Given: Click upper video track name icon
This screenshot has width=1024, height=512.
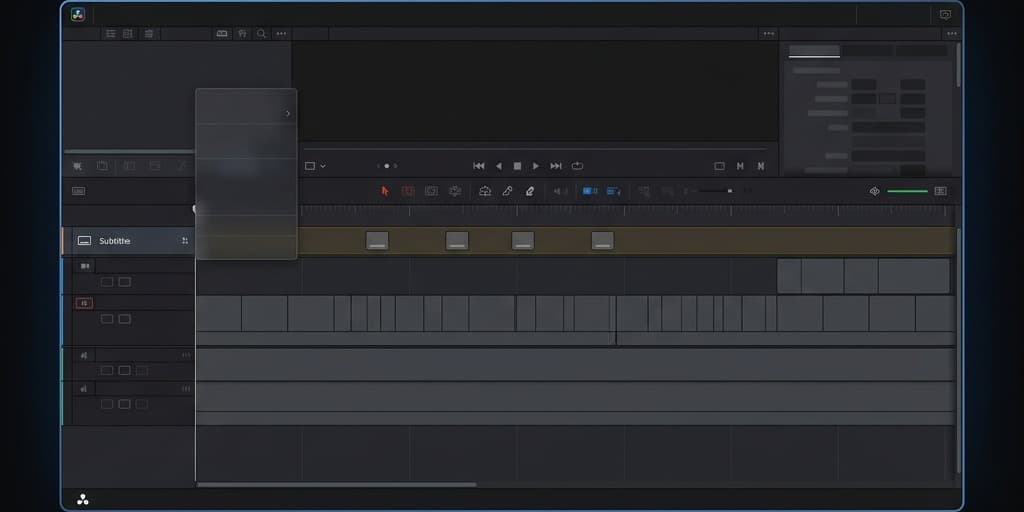Looking at the screenshot, I should coord(85,266).
